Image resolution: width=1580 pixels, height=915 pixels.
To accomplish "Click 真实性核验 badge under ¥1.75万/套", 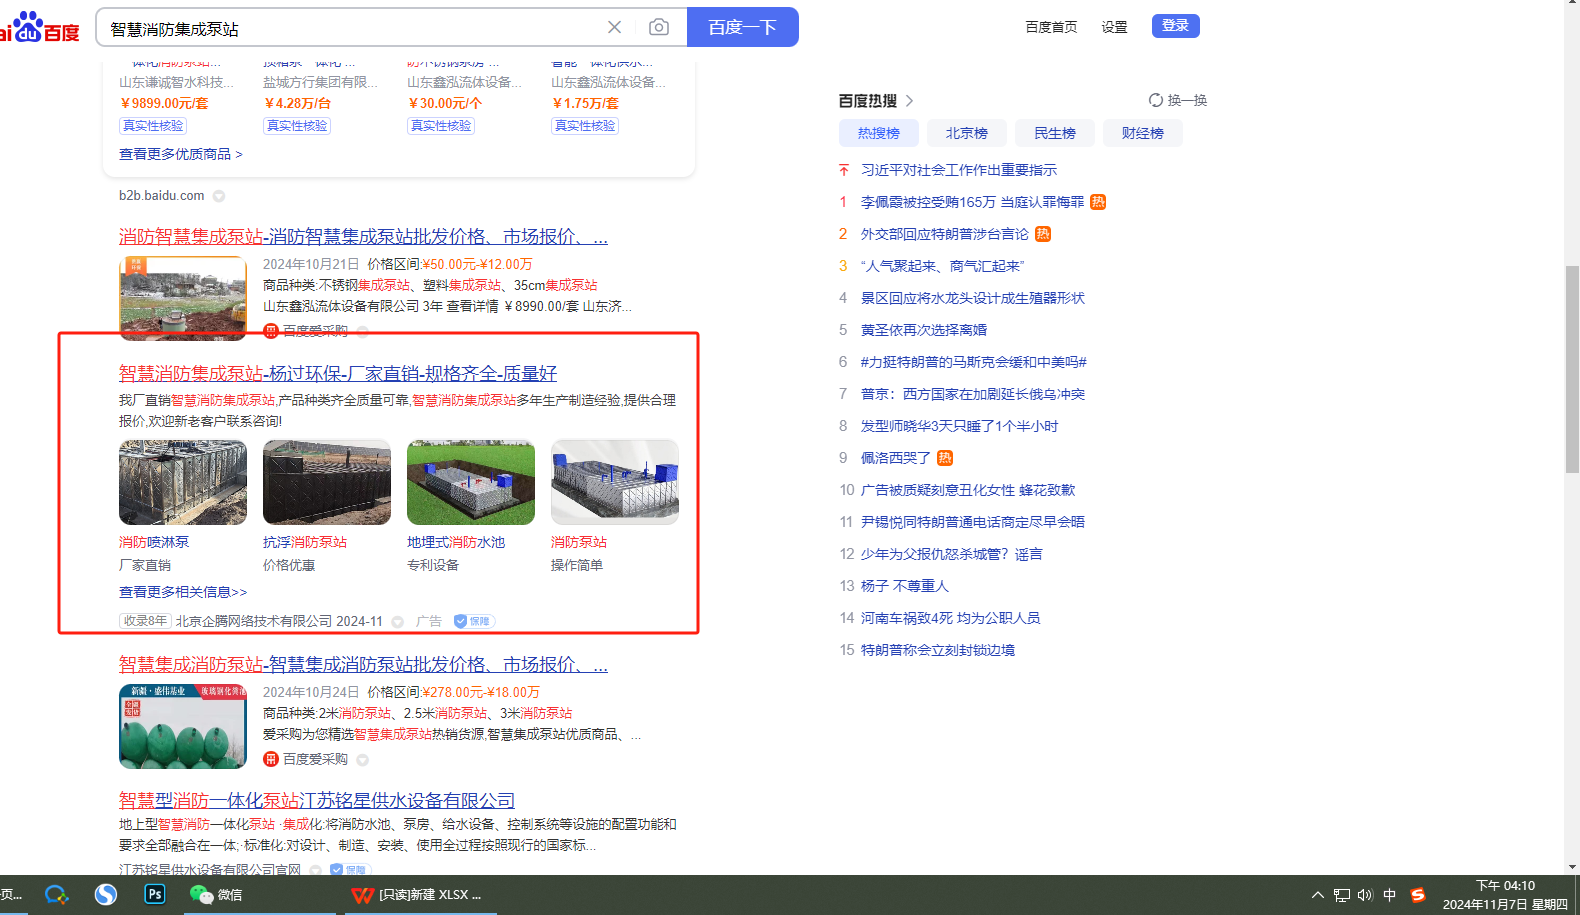I will [x=585, y=126].
